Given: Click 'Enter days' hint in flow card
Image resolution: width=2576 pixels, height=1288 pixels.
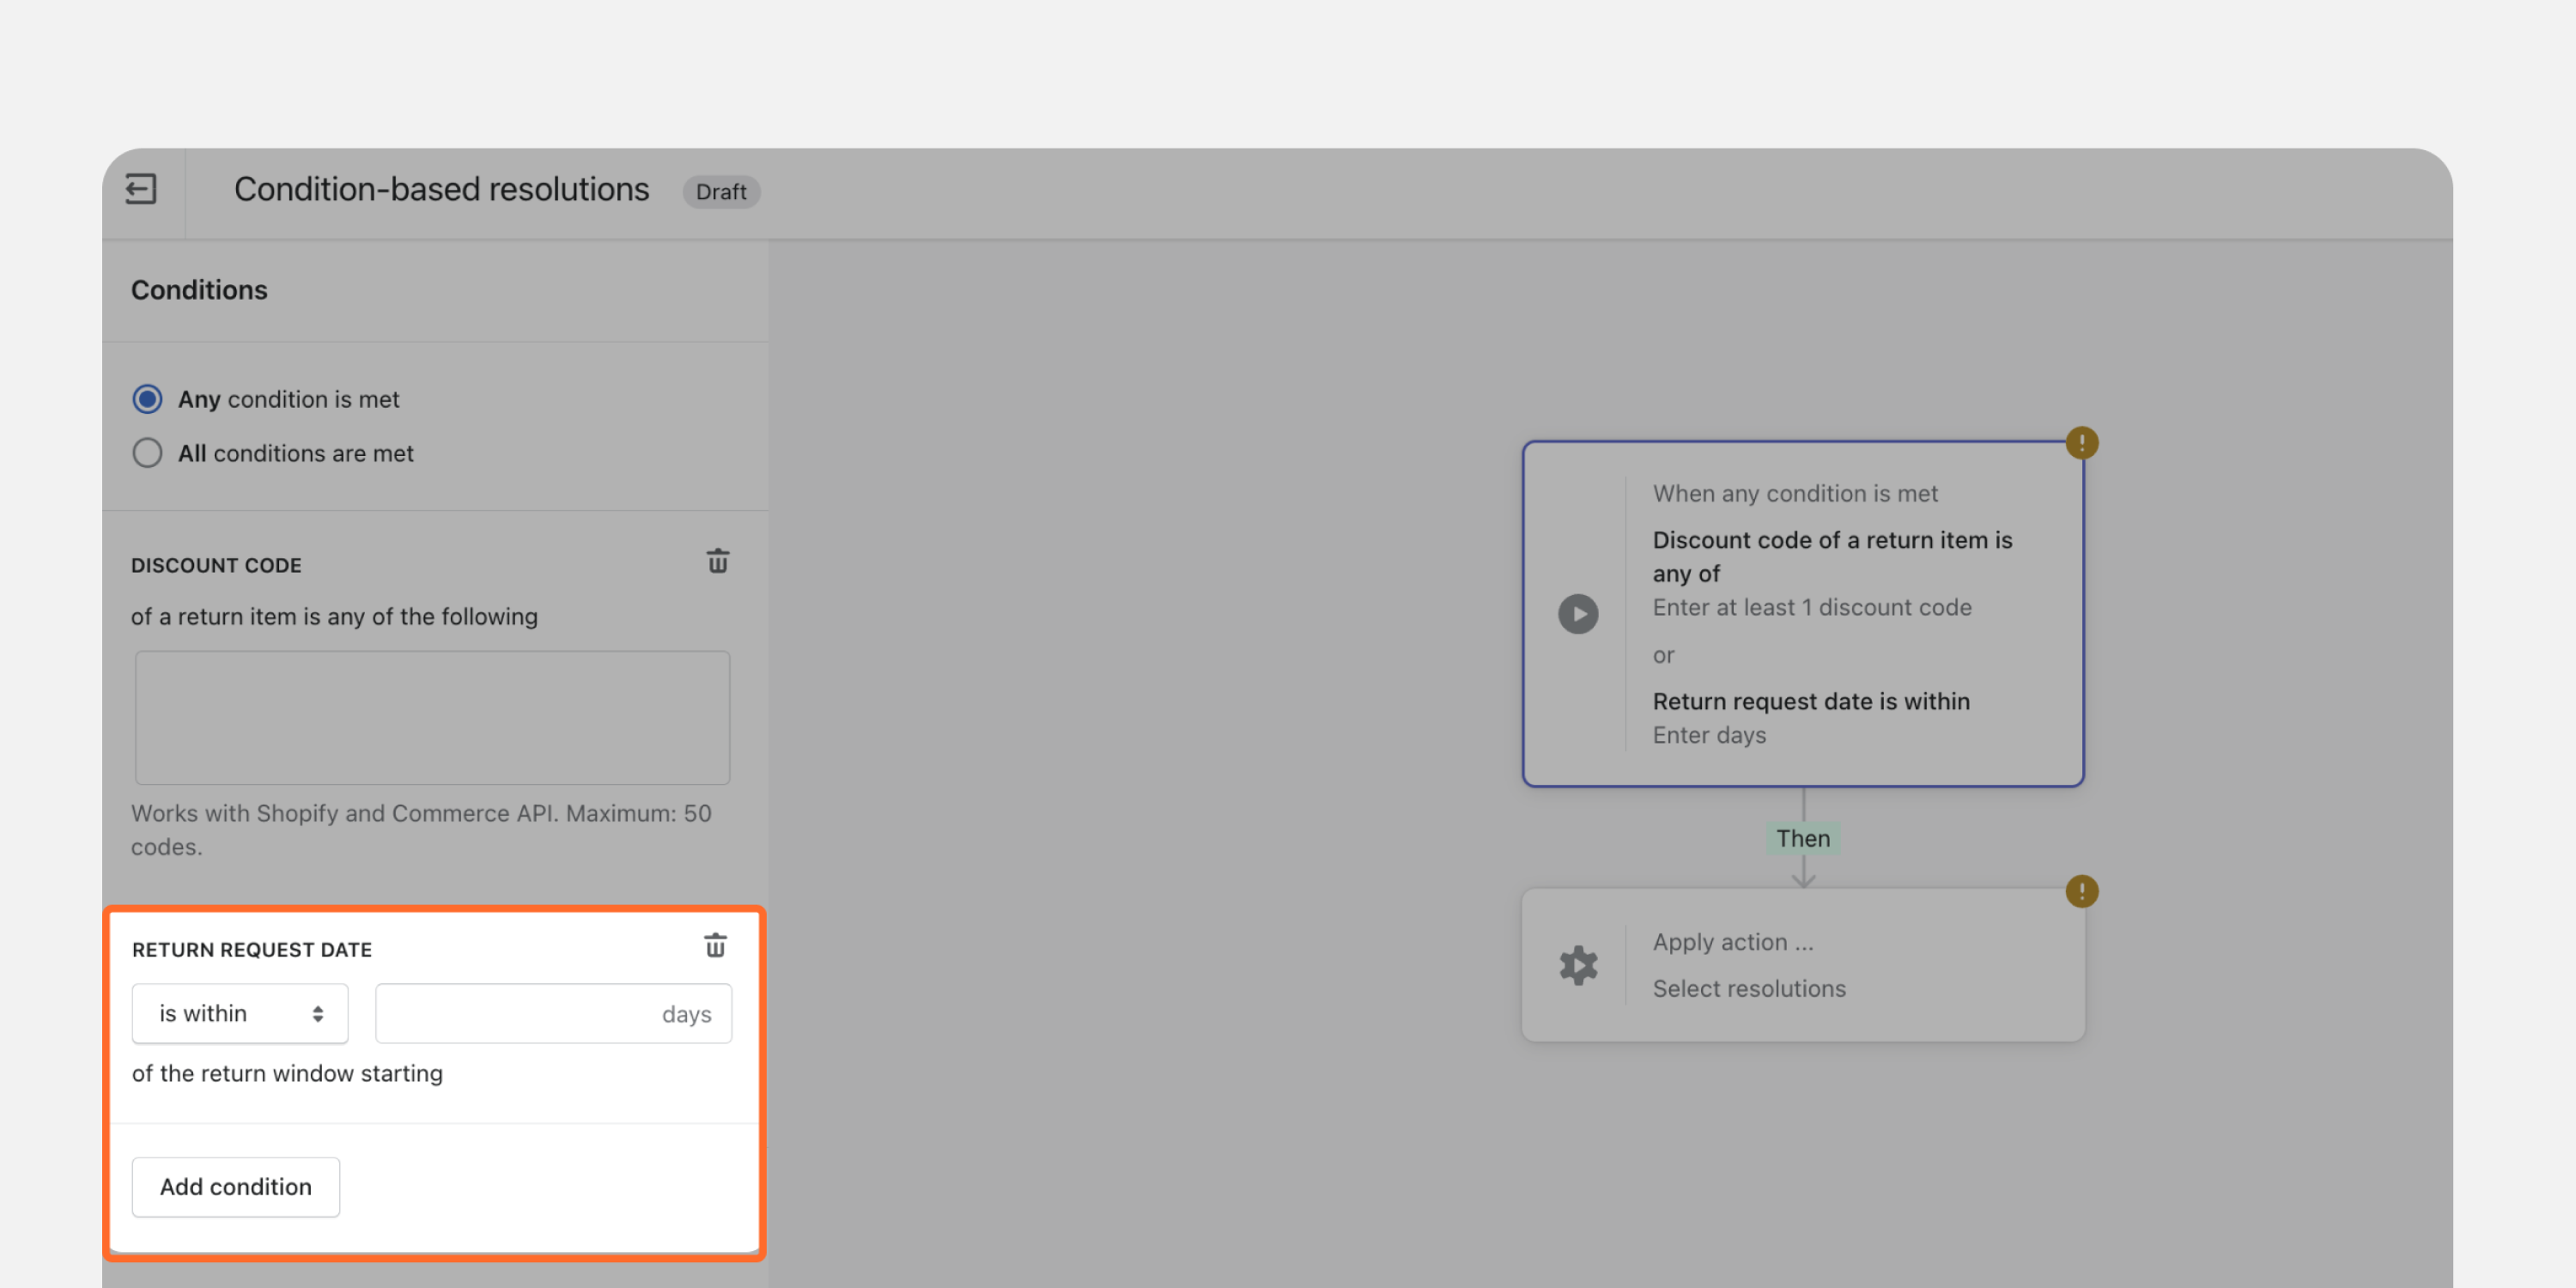Looking at the screenshot, I should coord(1709,735).
